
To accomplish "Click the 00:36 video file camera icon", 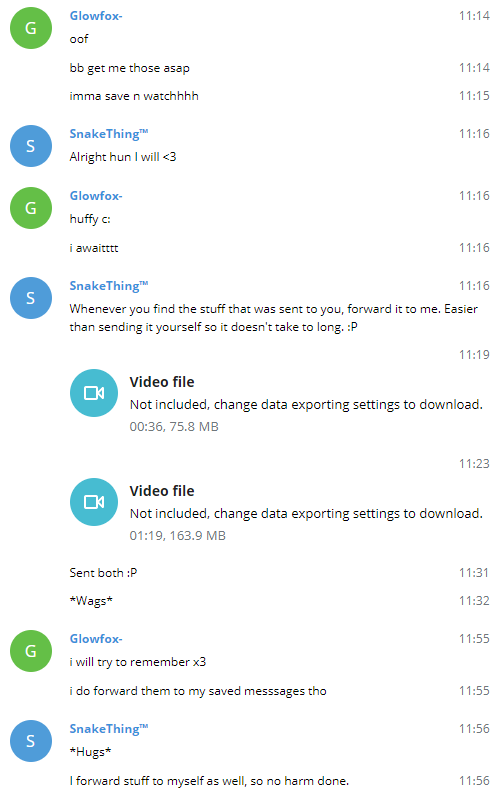I will pos(94,393).
